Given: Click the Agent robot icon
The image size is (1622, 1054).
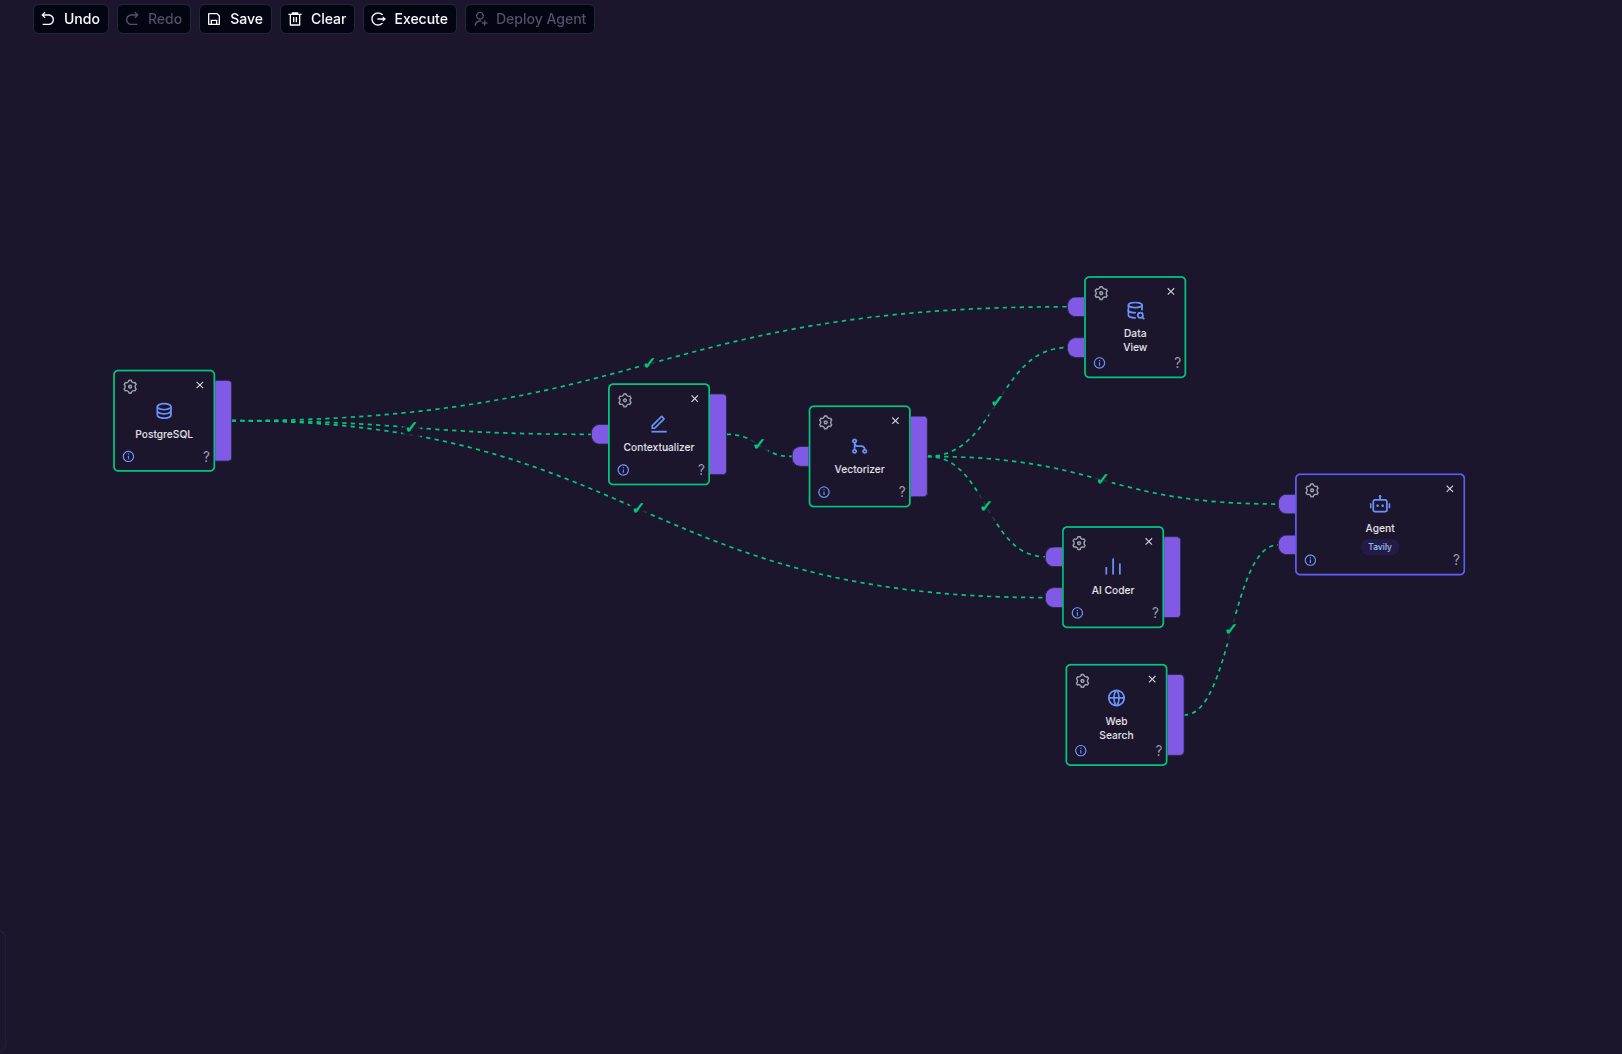Looking at the screenshot, I should tap(1380, 505).
